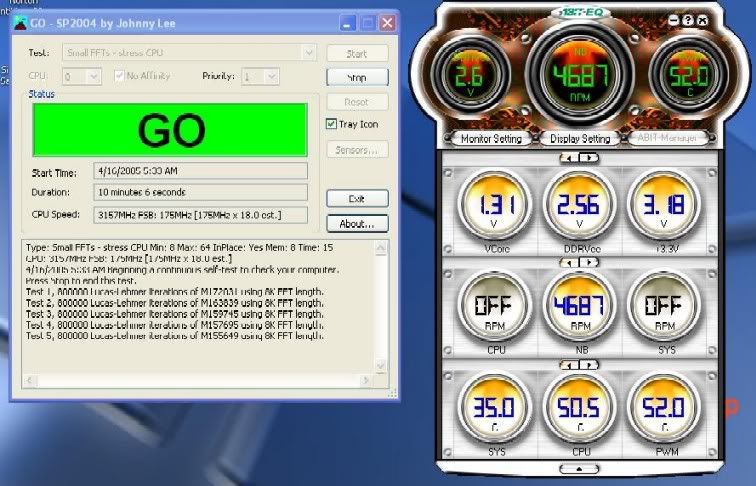This screenshot has height=486, width=756.
Task: Click log line 'Test 4, 800000 Lucas-Lehmer'
Action: click(175, 325)
